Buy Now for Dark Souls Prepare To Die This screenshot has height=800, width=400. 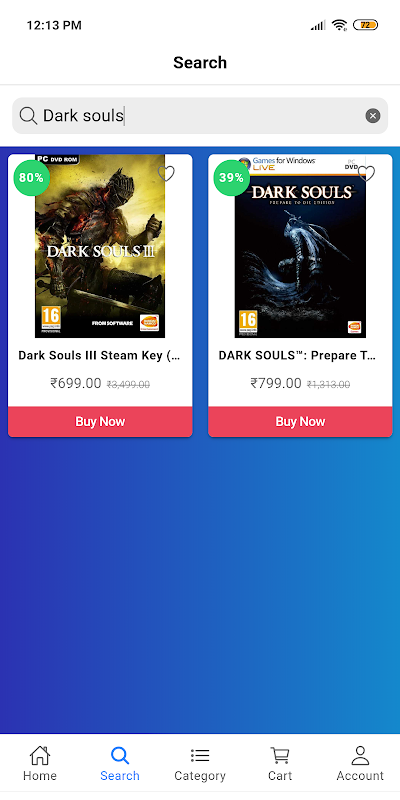(300, 421)
